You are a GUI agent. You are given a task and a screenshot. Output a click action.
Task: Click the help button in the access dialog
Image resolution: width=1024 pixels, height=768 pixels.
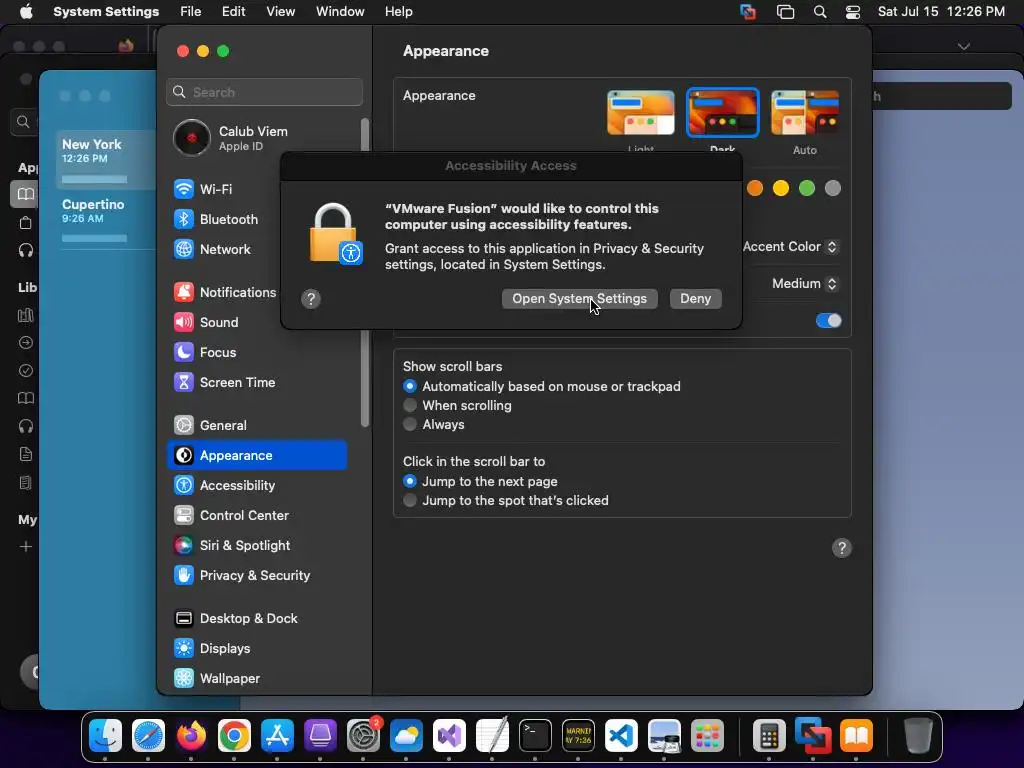(311, 299)
